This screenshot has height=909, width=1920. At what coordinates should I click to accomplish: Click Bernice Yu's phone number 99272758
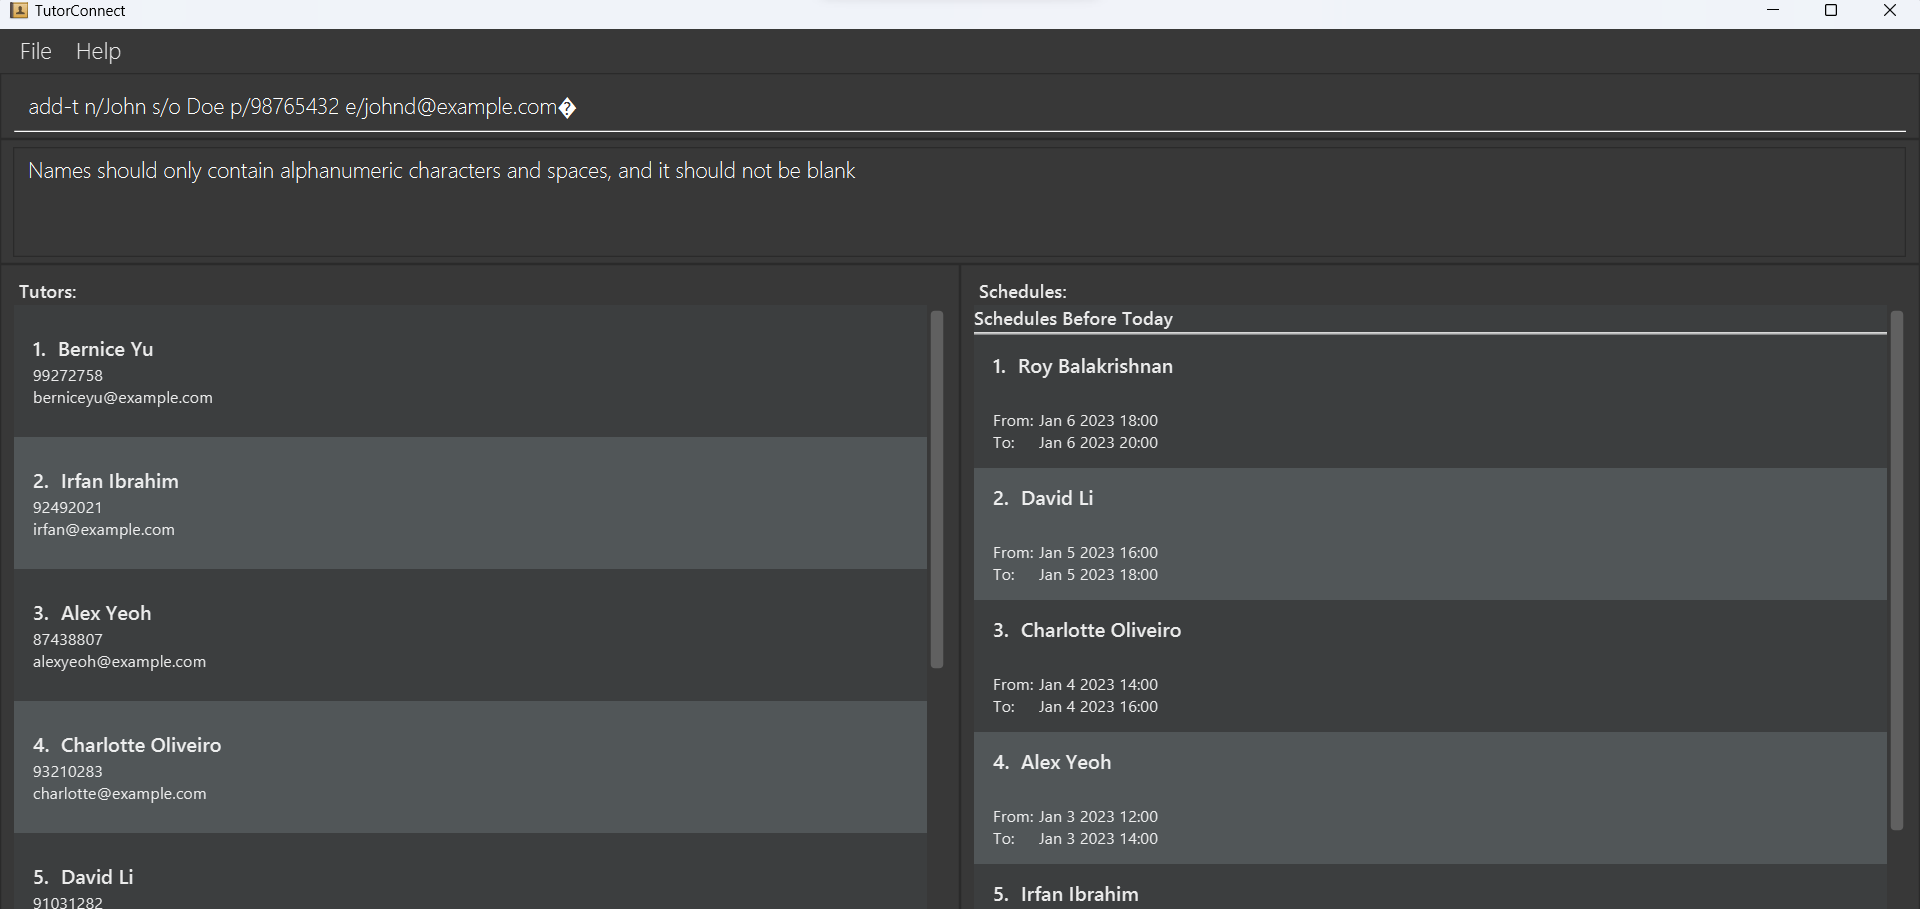click(68, 376)
